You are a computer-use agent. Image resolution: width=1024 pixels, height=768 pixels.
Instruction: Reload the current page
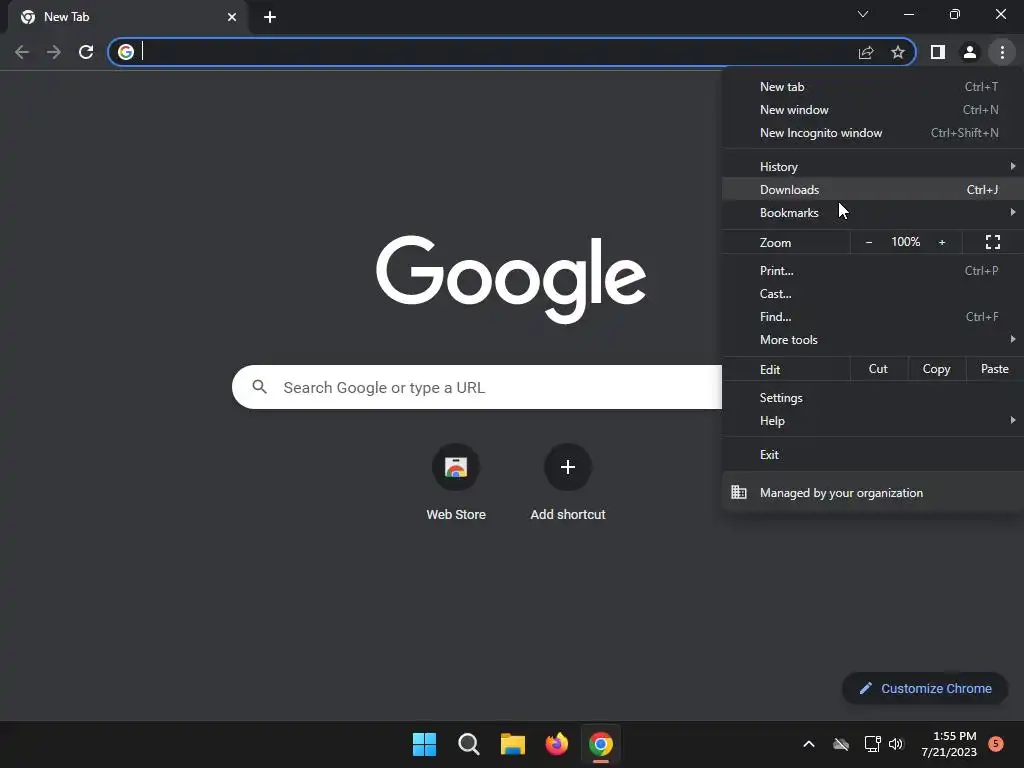pyautogui.click(x=86, y=52)
